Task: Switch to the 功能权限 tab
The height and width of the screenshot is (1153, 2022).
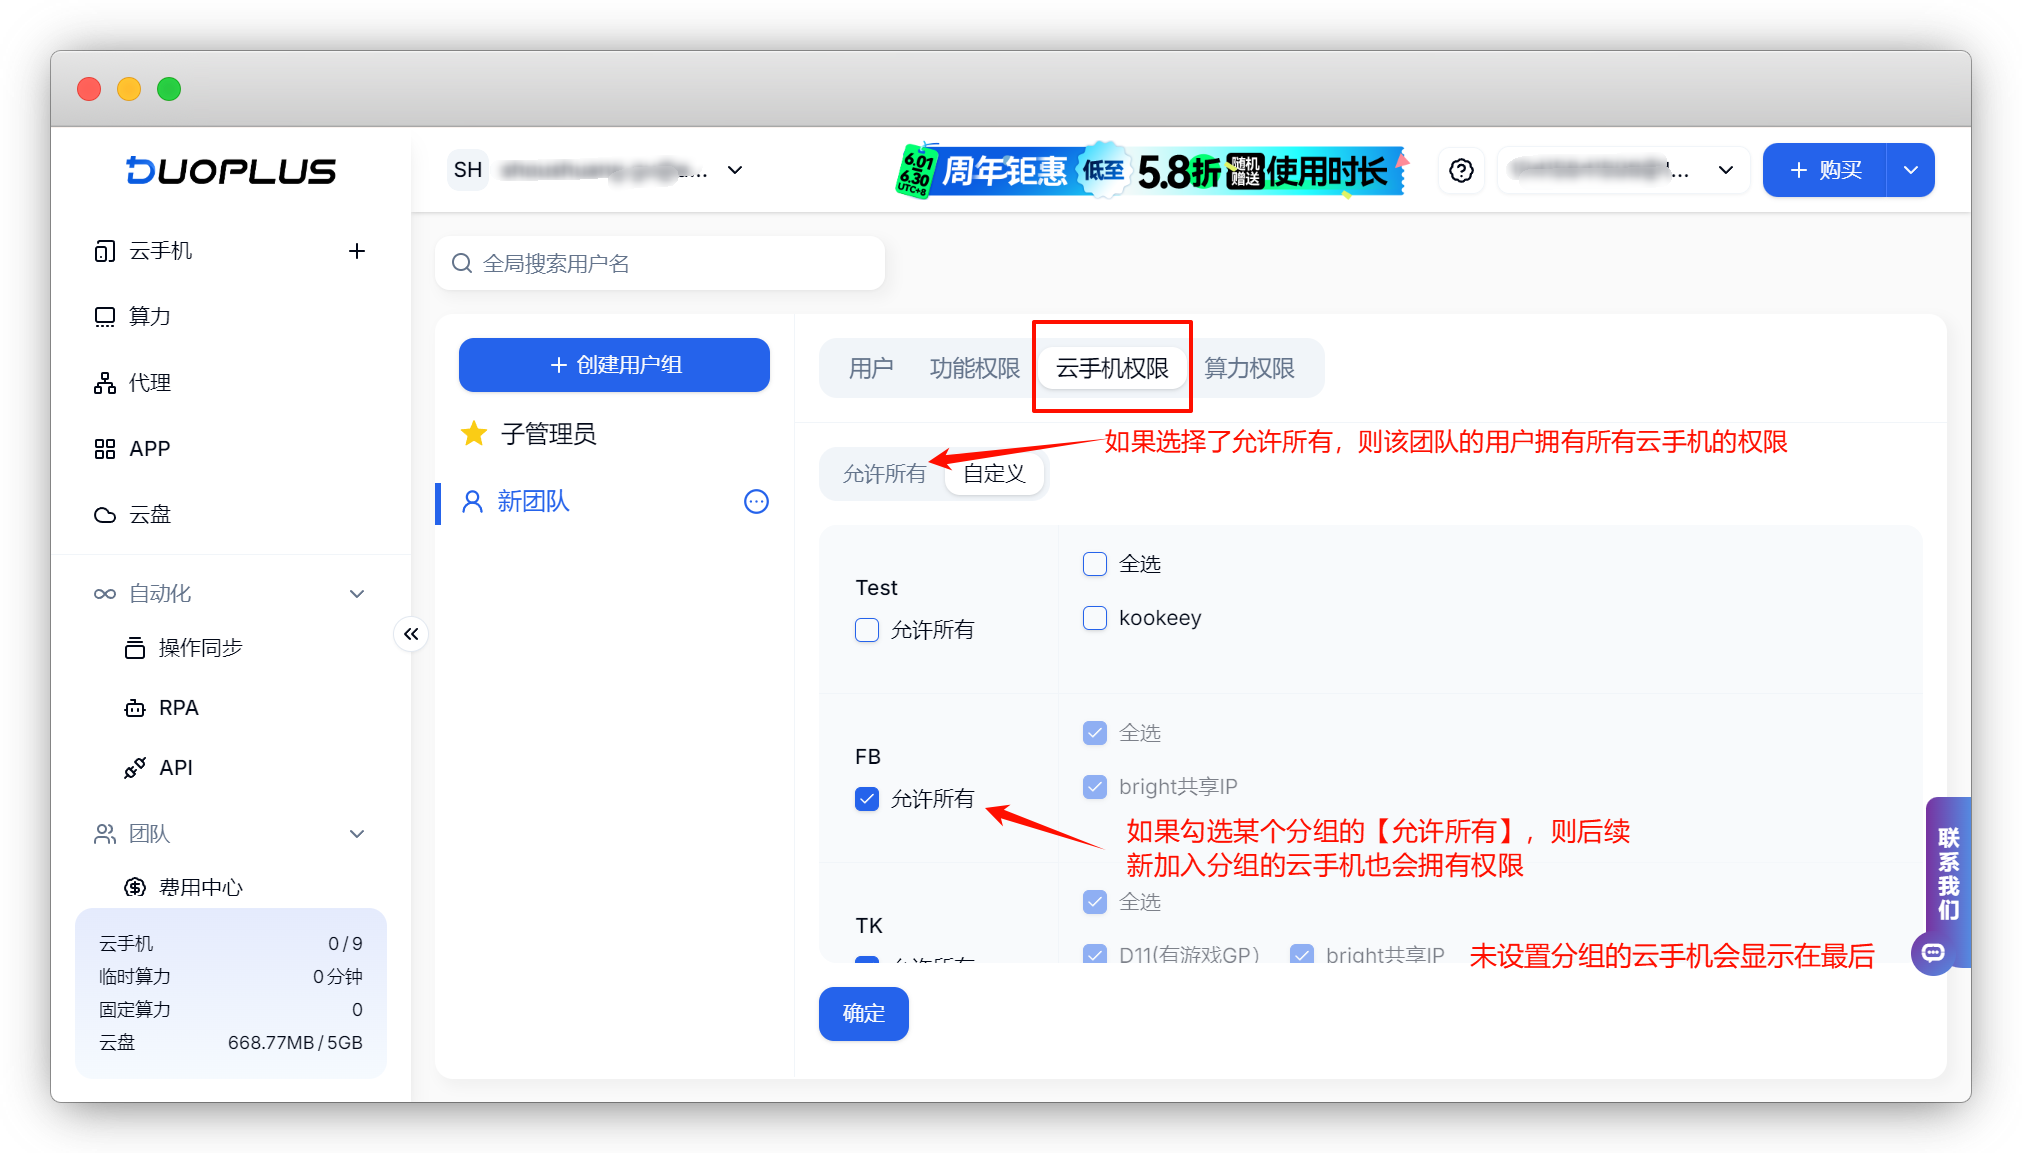Action: pyautogui.click(x=974, y=368)
